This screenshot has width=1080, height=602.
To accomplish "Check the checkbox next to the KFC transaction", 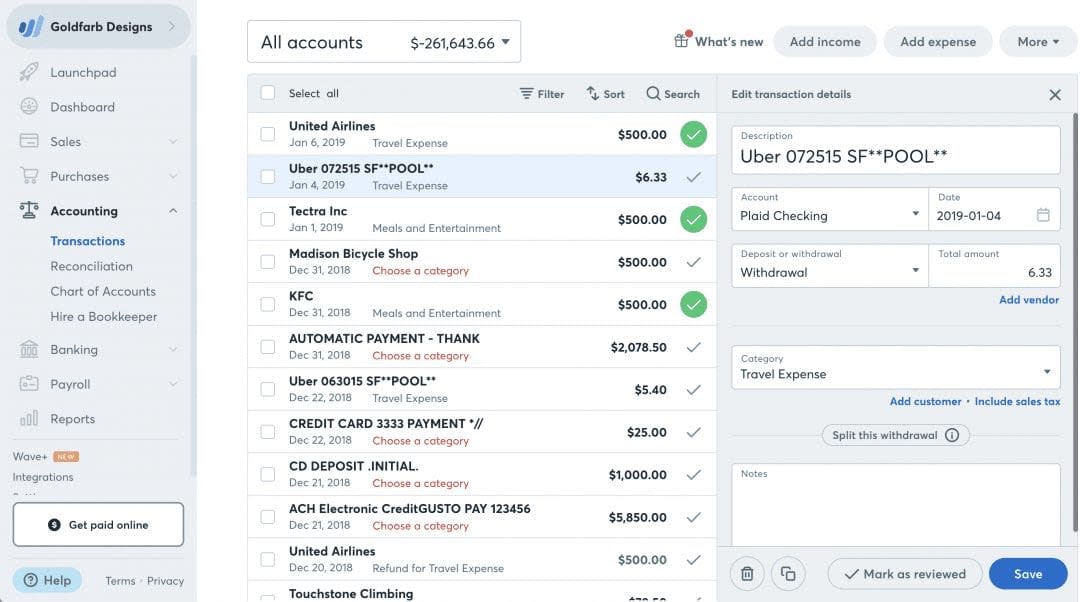I will (268, 306).
